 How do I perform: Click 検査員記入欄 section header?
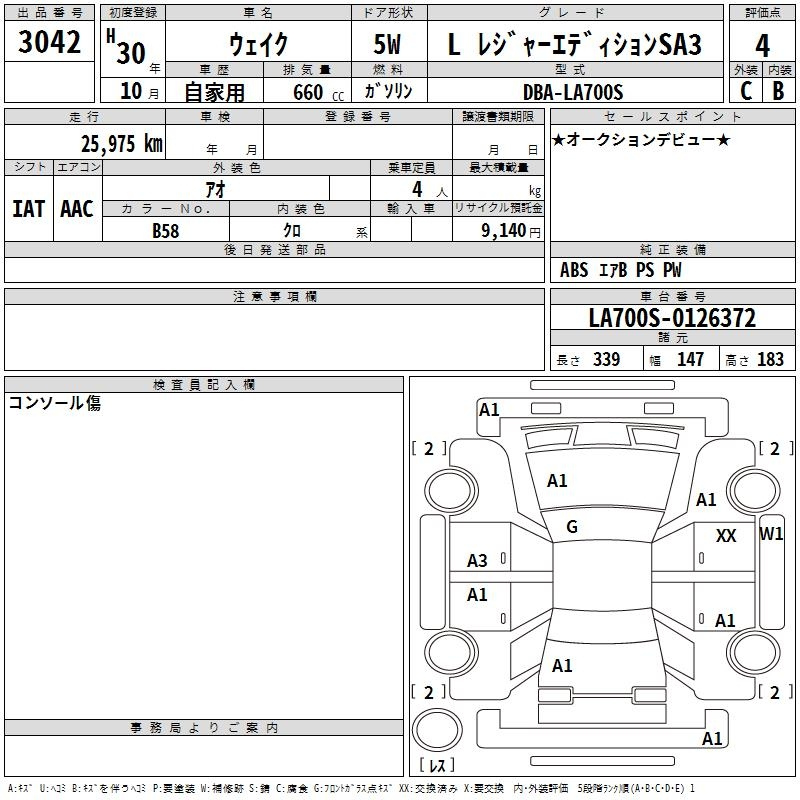pos(204,385)
